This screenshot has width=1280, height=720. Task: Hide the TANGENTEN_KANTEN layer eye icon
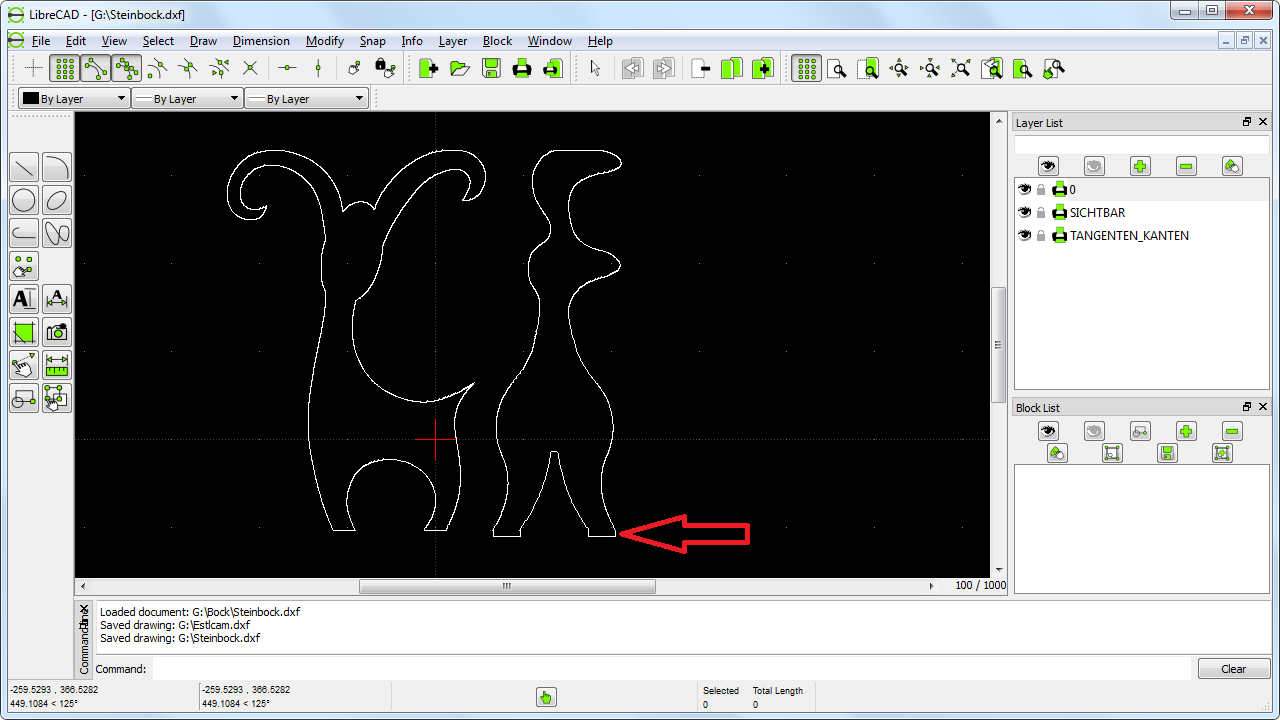[x=1025, y=235]
